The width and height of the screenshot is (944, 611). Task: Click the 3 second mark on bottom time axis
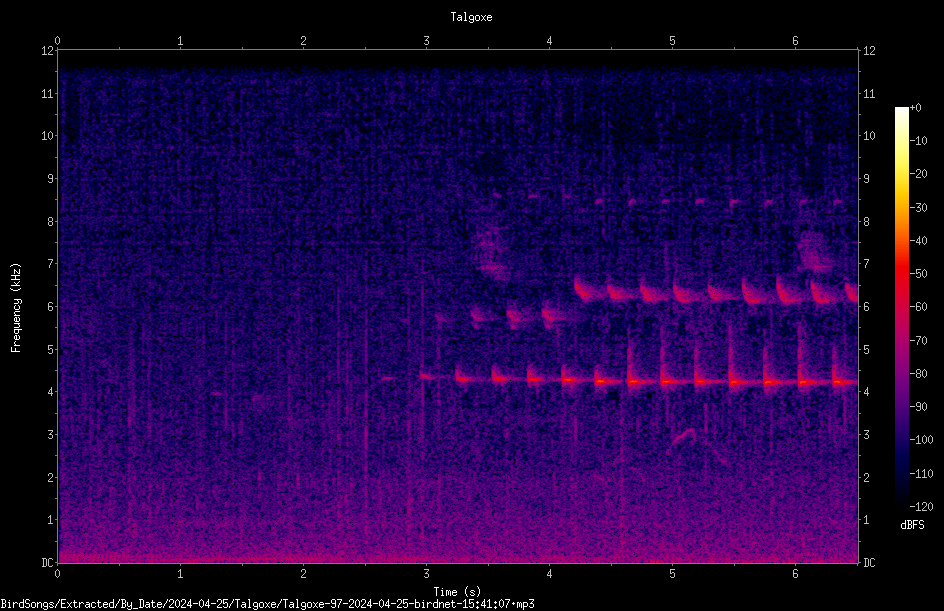(426, 574)
